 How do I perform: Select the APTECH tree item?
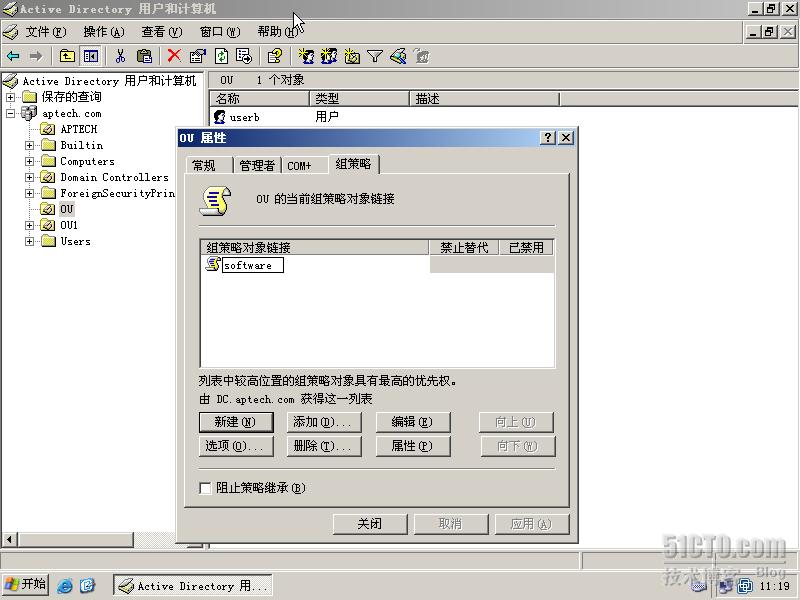pos(79,129)
